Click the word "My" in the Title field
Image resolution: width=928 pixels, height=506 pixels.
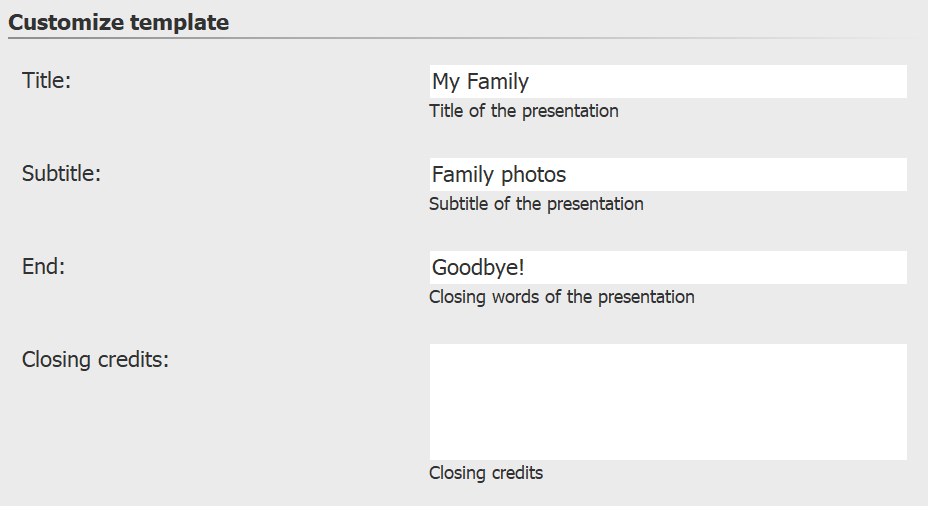[446, 82]
